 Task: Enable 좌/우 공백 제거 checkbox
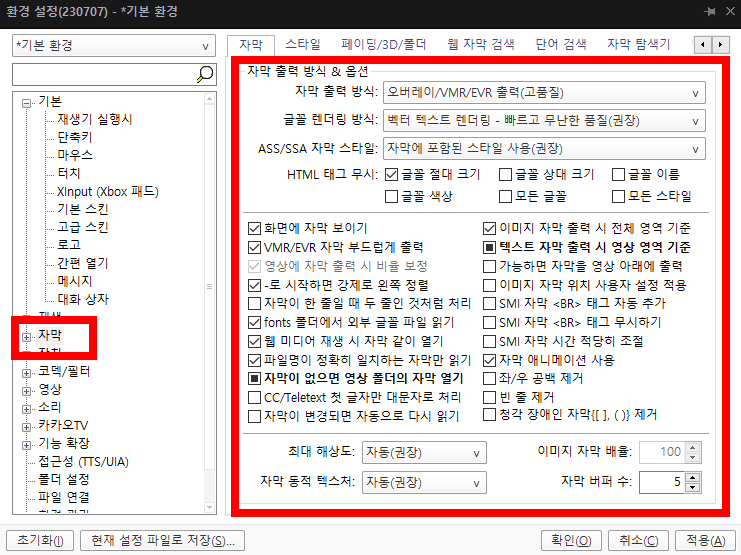click(x=489, y=379)
